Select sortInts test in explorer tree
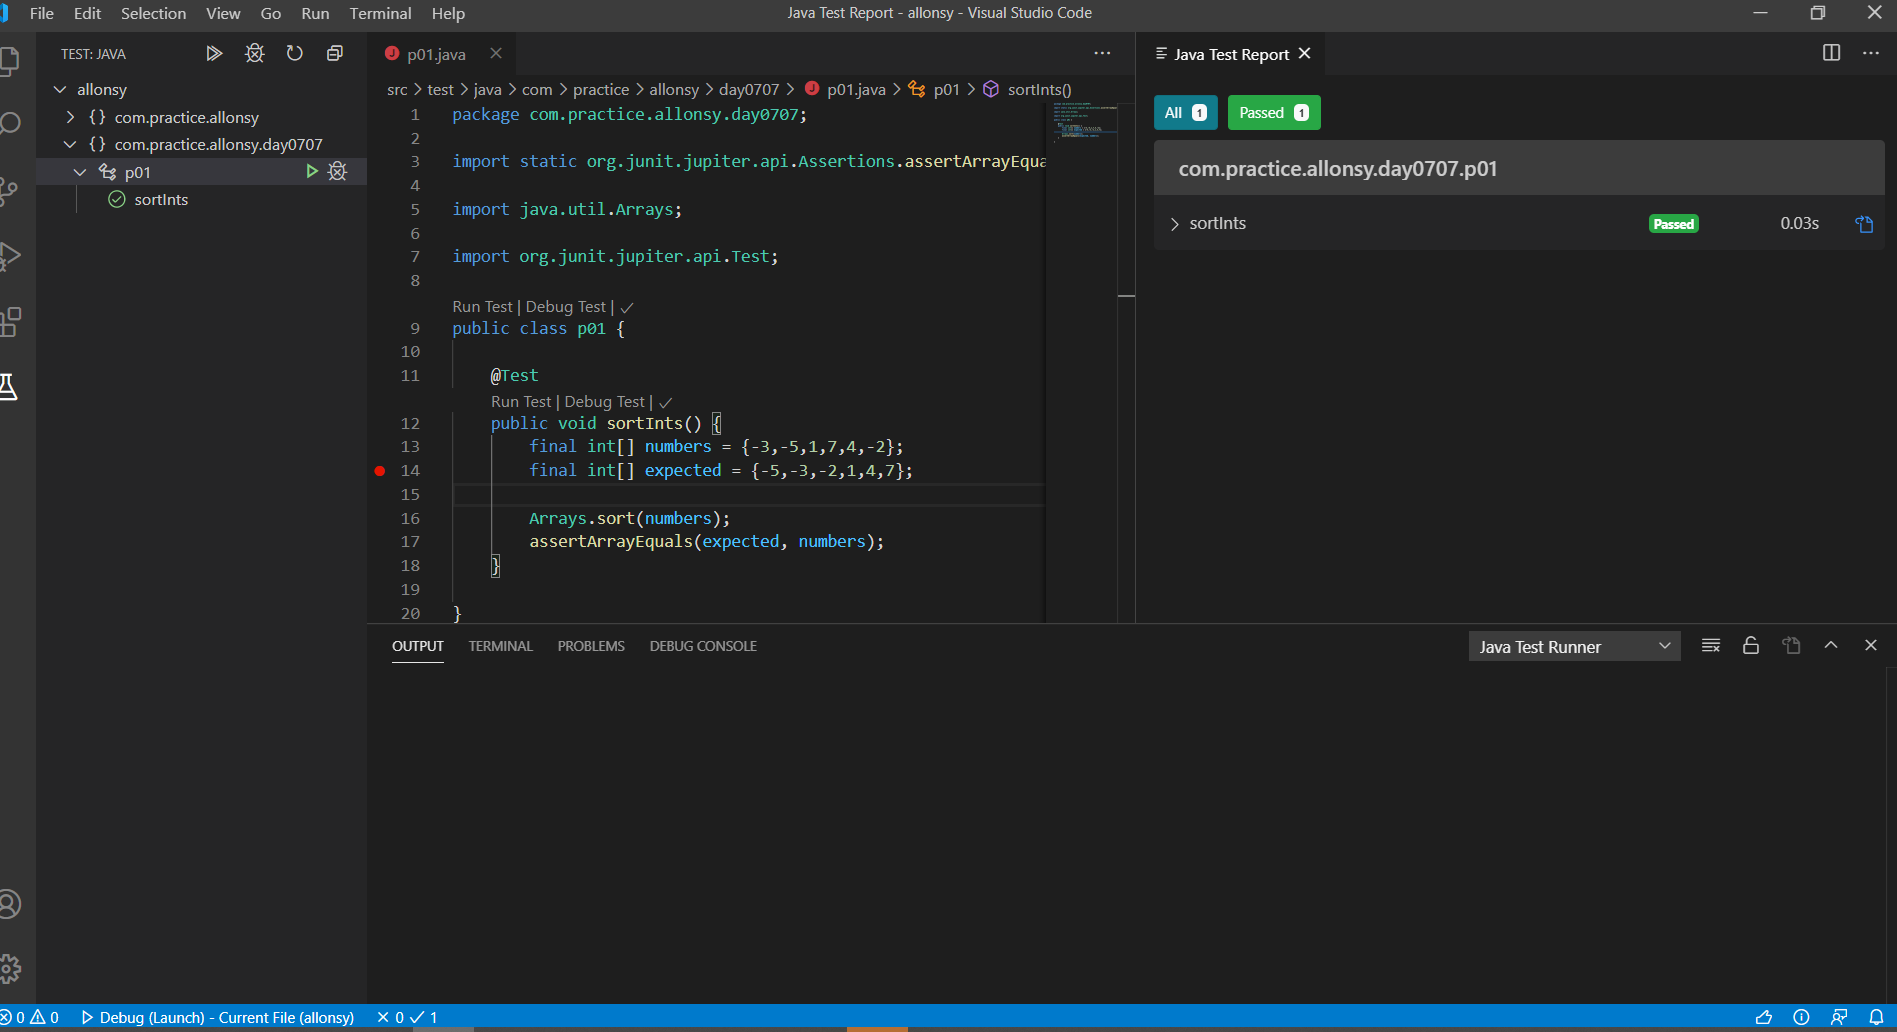The height and width of the screenshot is (1032, 1897). click(161, 200)
